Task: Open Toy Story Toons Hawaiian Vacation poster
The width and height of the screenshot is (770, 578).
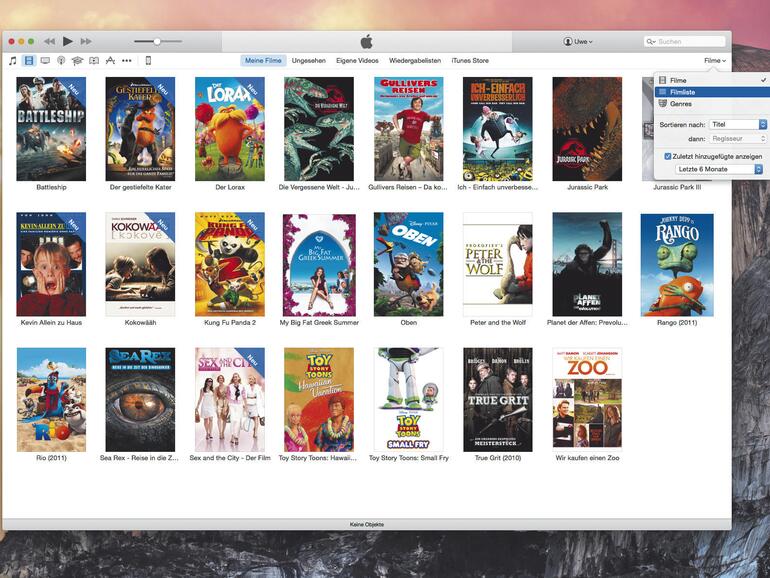Action: [x=319, y=400]
